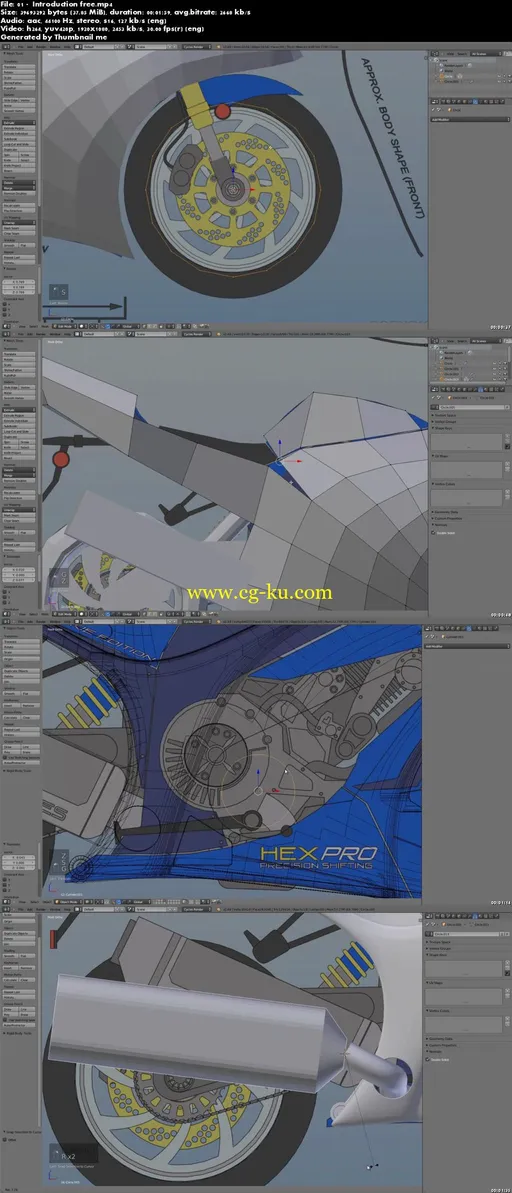This screenshot has height=1193, width=512.
Task: Open Add Modifier dropdown in front-wheel frame
Action: pos(470,119)
